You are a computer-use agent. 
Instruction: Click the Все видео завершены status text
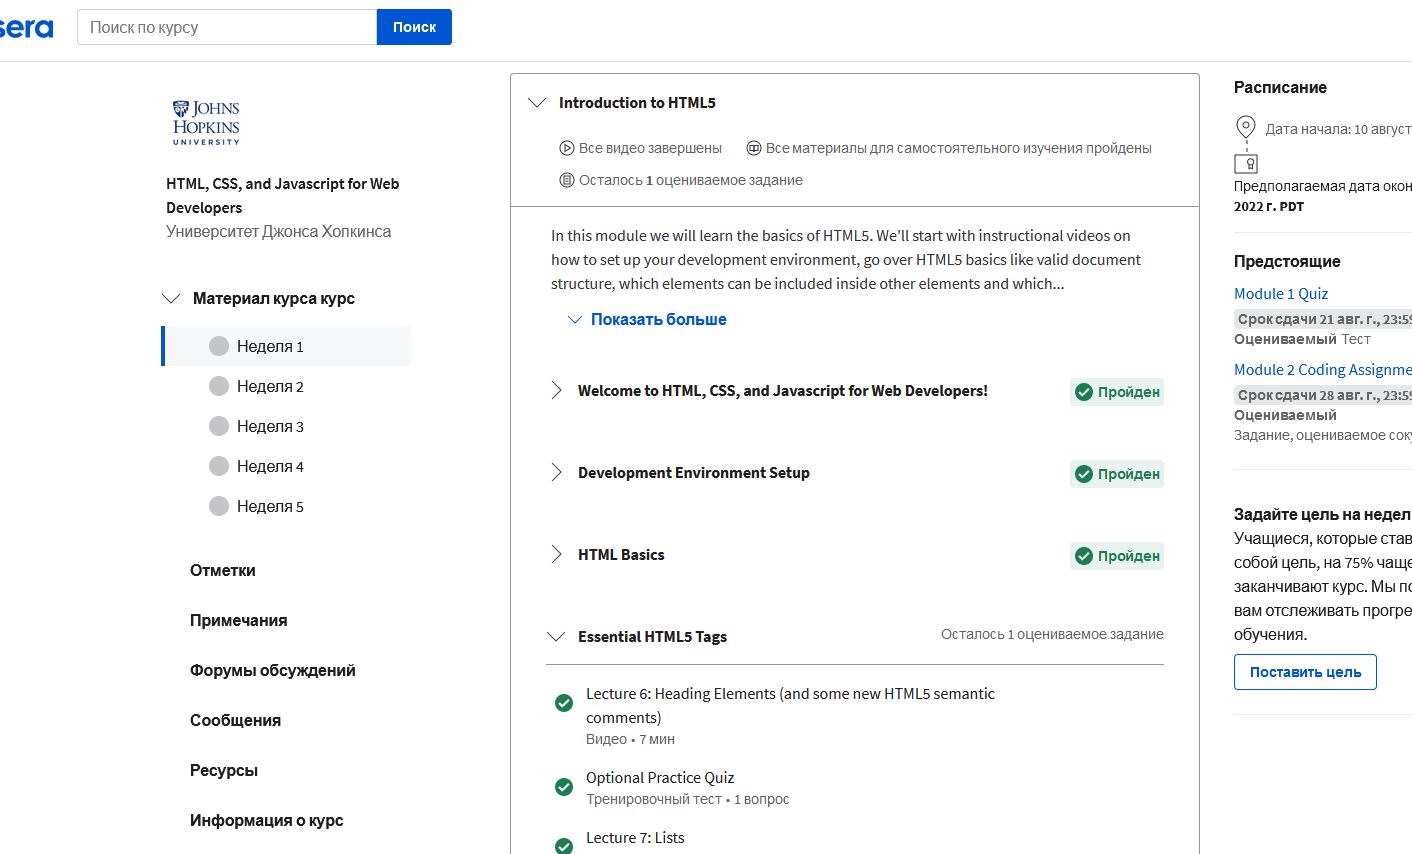point(650,148)
